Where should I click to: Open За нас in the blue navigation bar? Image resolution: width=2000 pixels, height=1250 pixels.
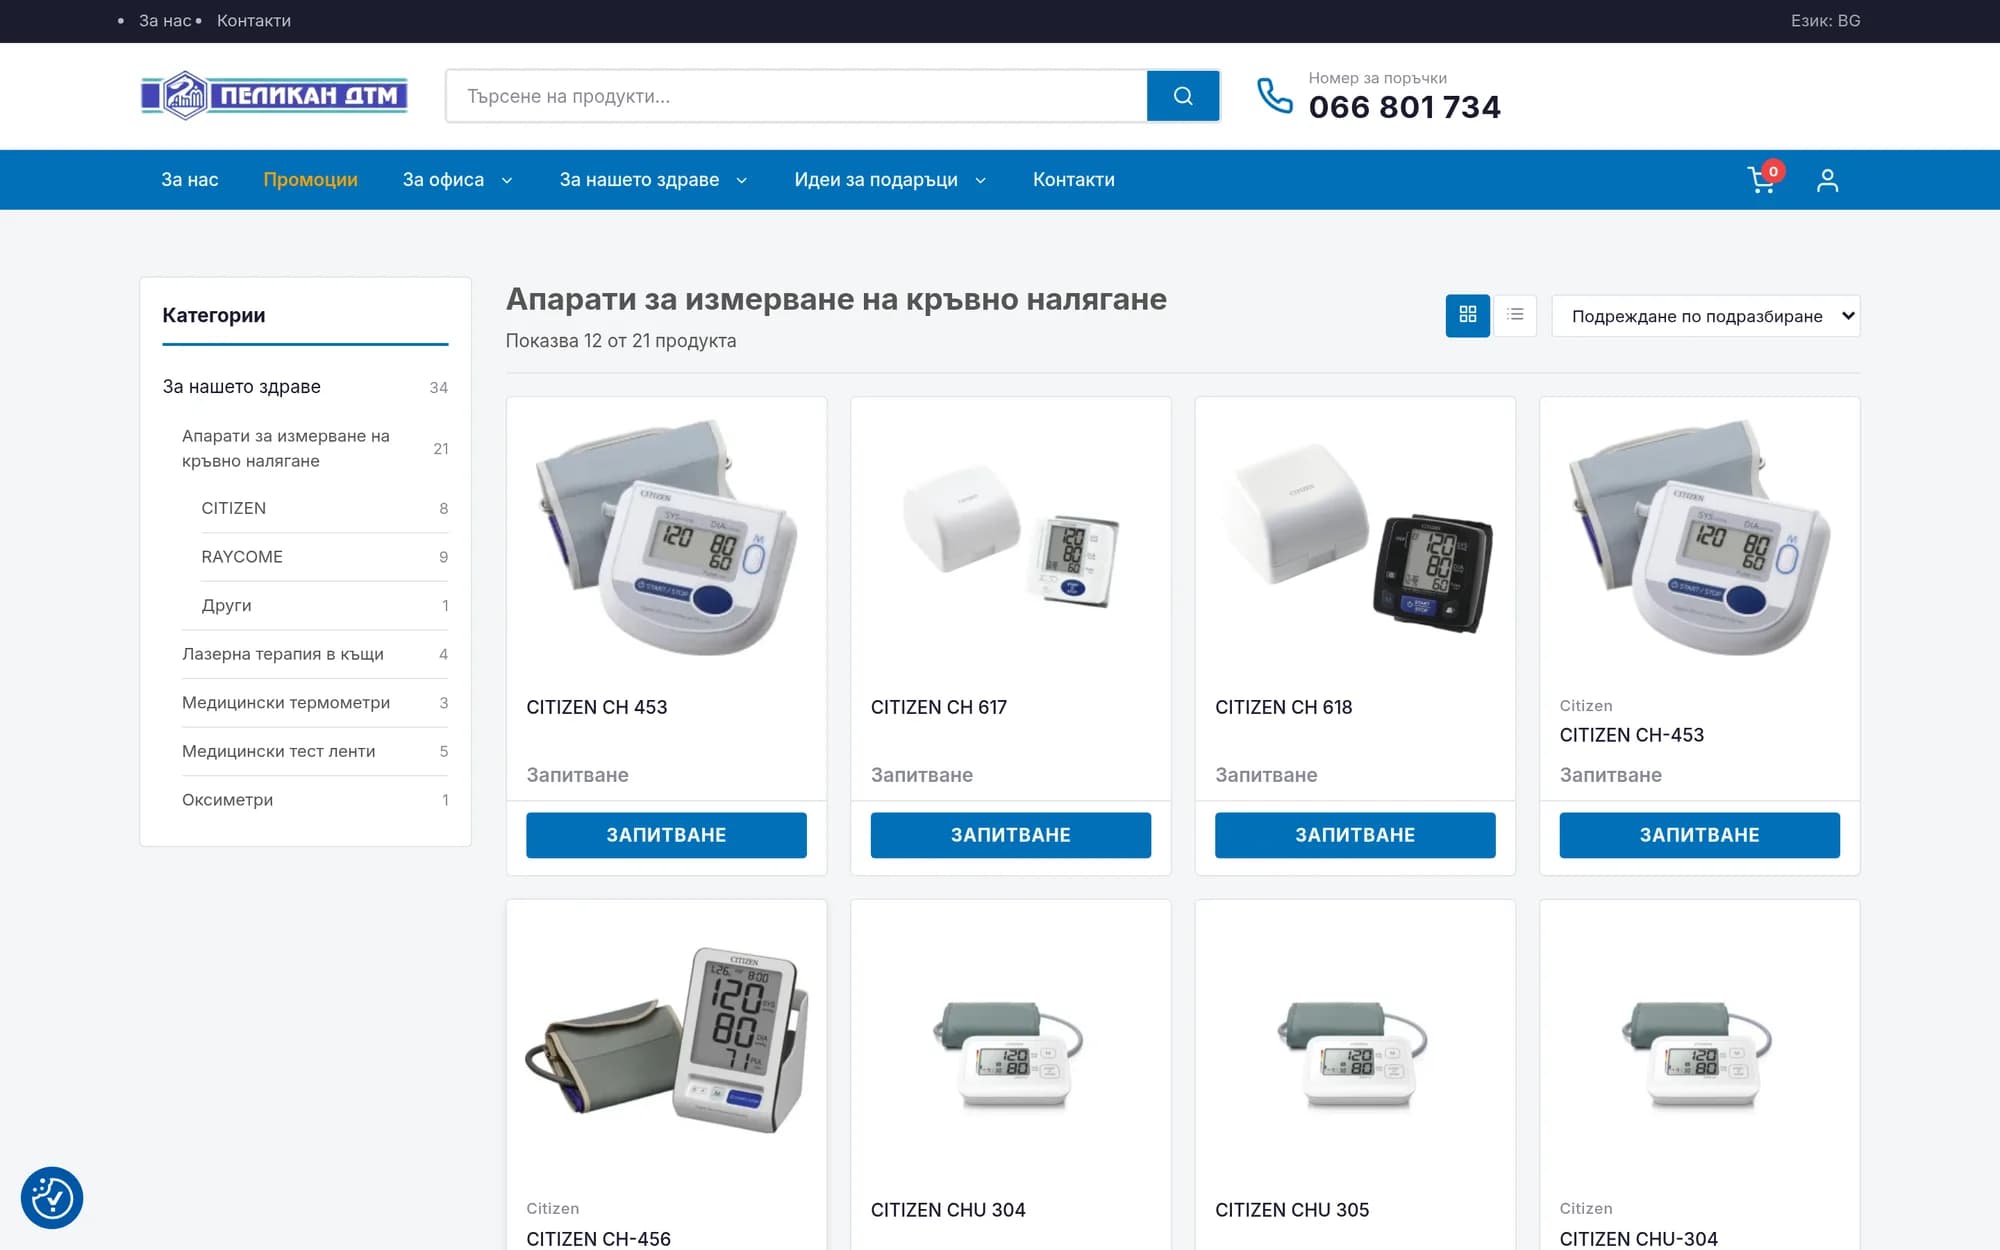click(190, 180)
